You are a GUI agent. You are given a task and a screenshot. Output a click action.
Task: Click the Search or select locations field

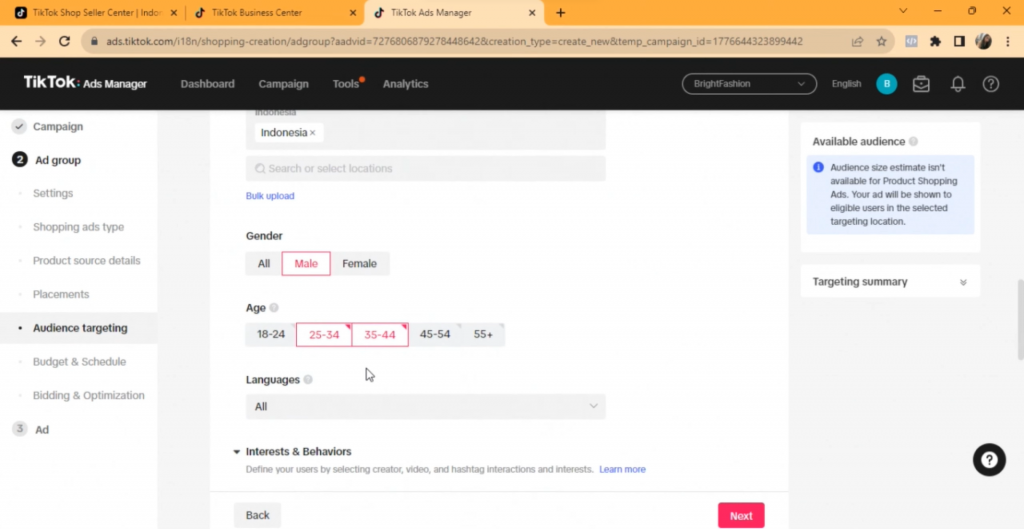(425, 169)
